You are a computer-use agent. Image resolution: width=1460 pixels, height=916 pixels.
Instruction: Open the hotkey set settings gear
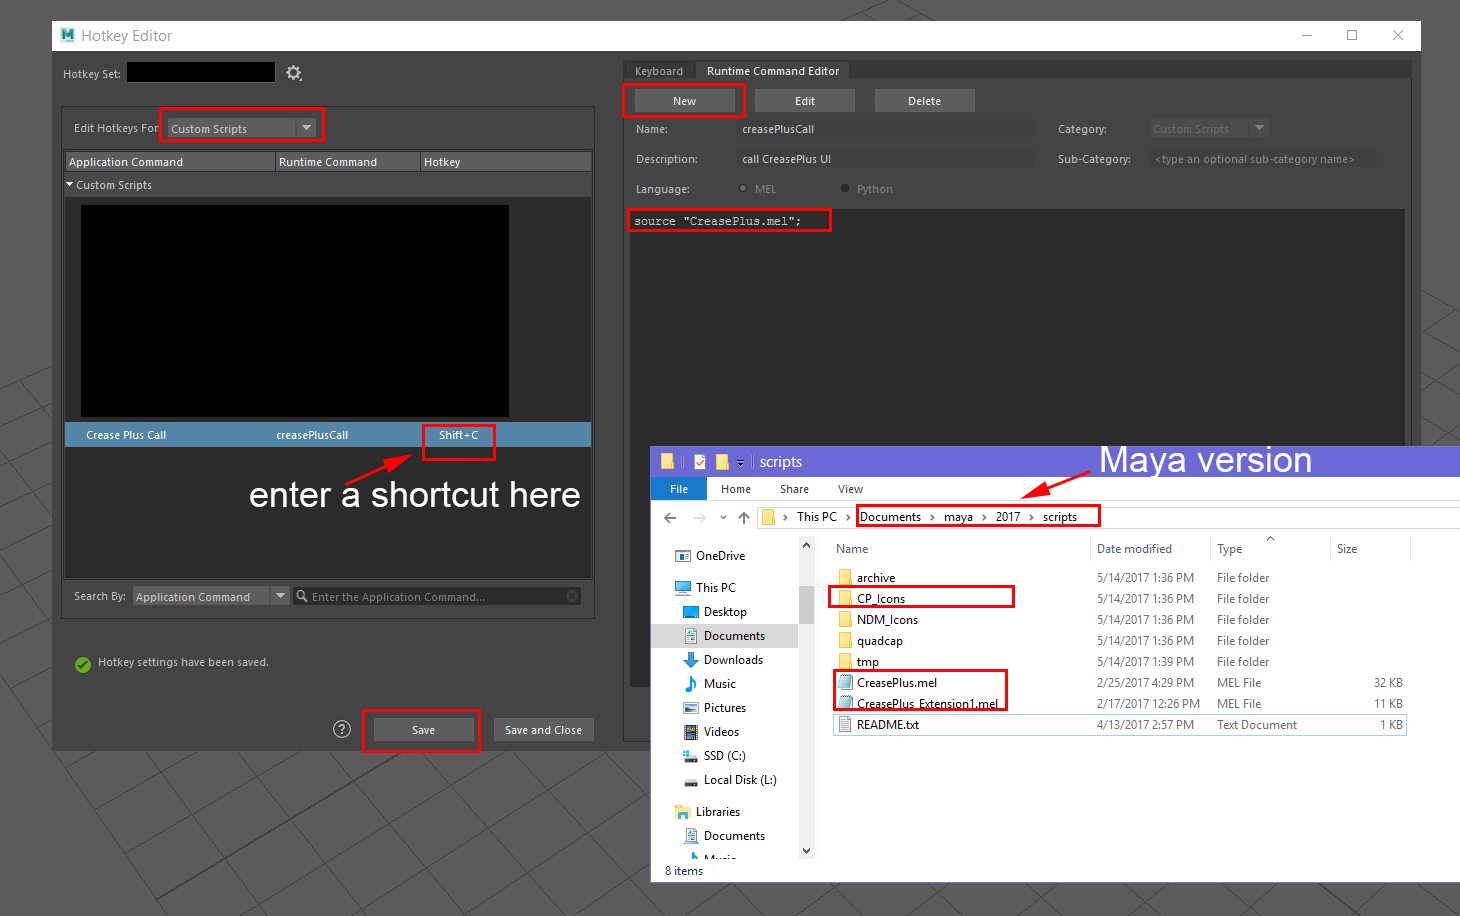pos(294,73)
